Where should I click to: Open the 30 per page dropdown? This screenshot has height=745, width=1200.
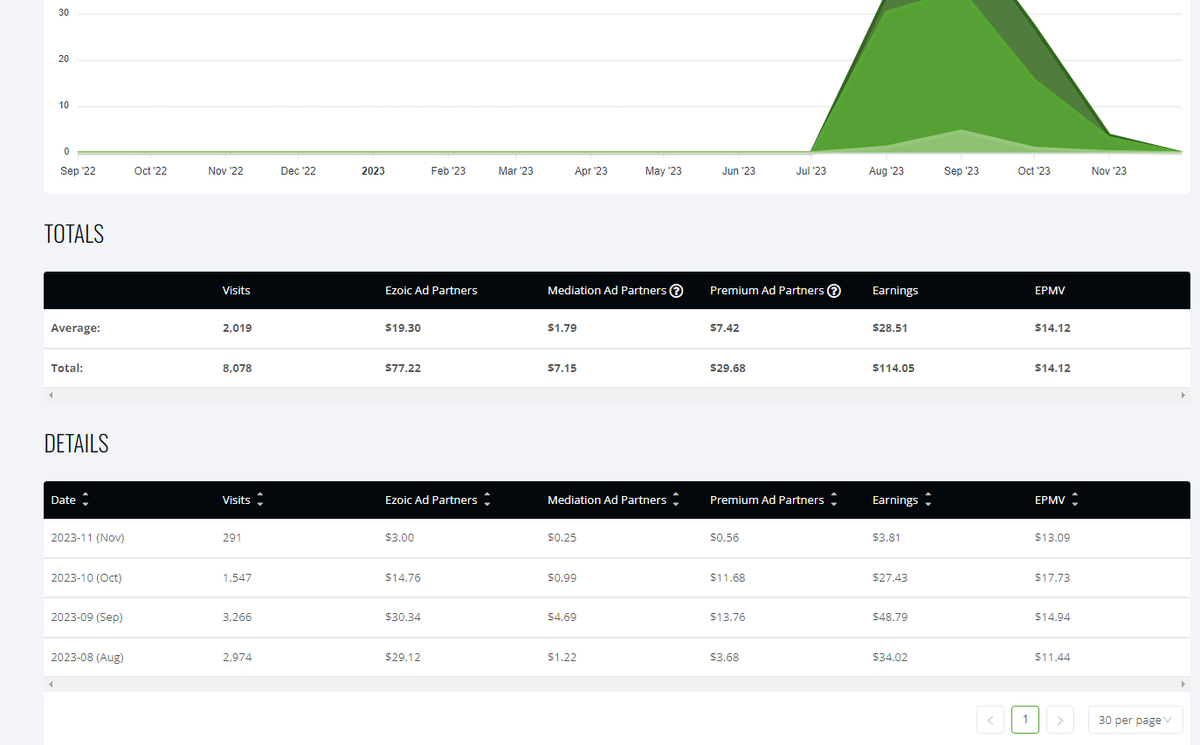click(x=1135, y=719)
